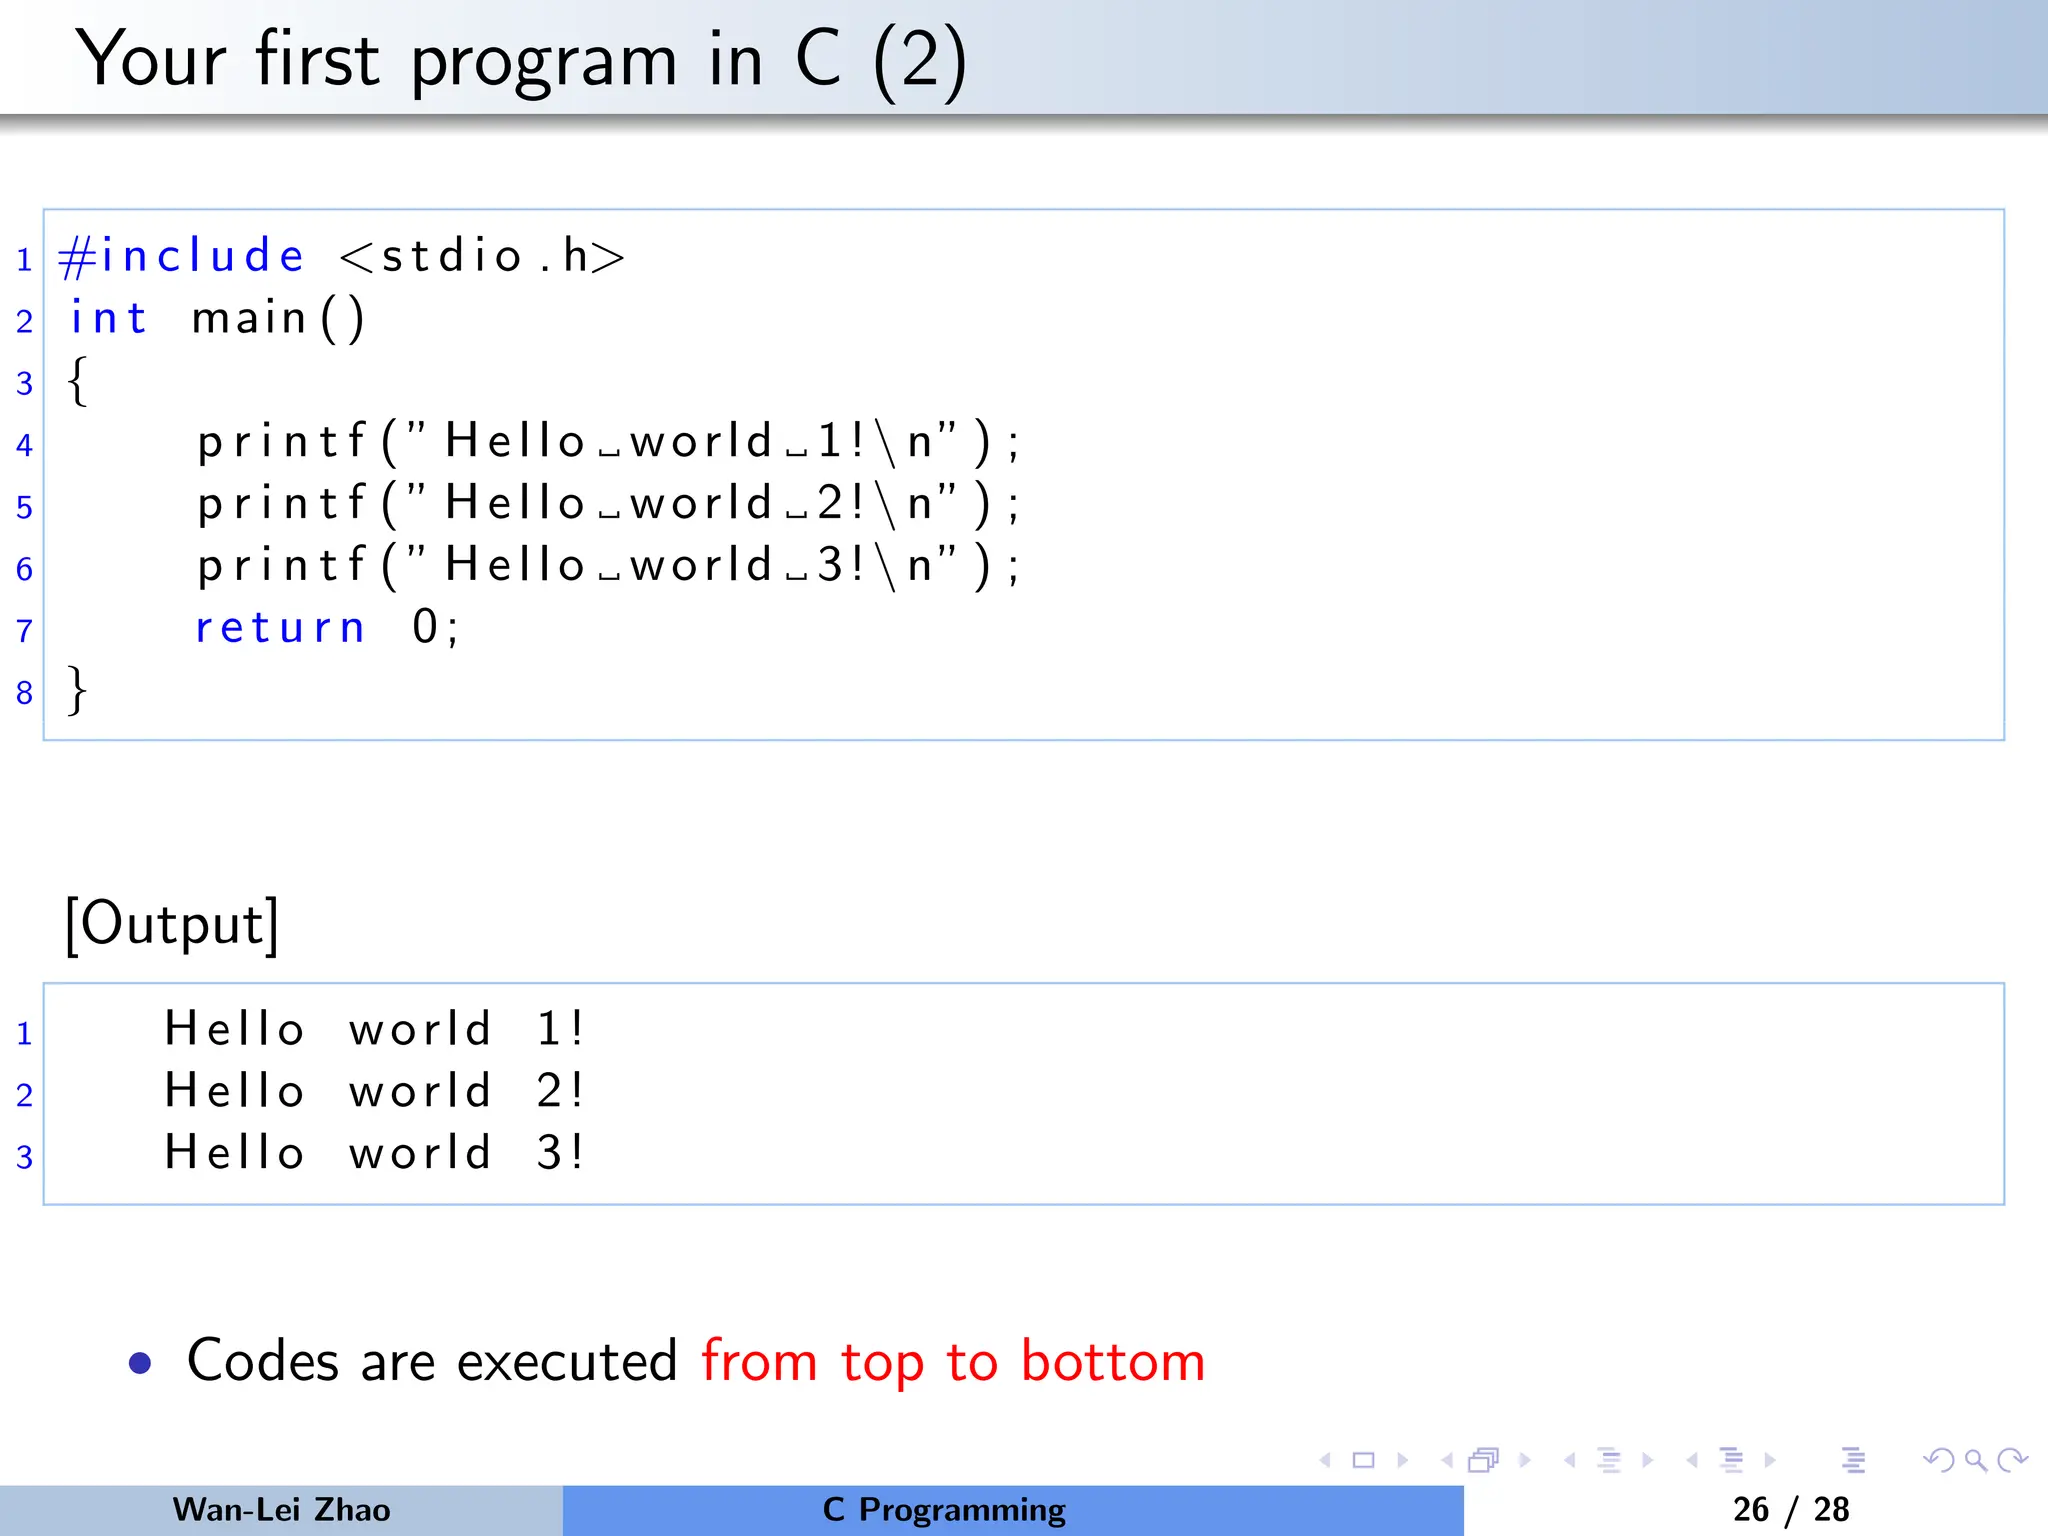Click line number 7 in code listing

pyautogui.click(x=25, y=631)
